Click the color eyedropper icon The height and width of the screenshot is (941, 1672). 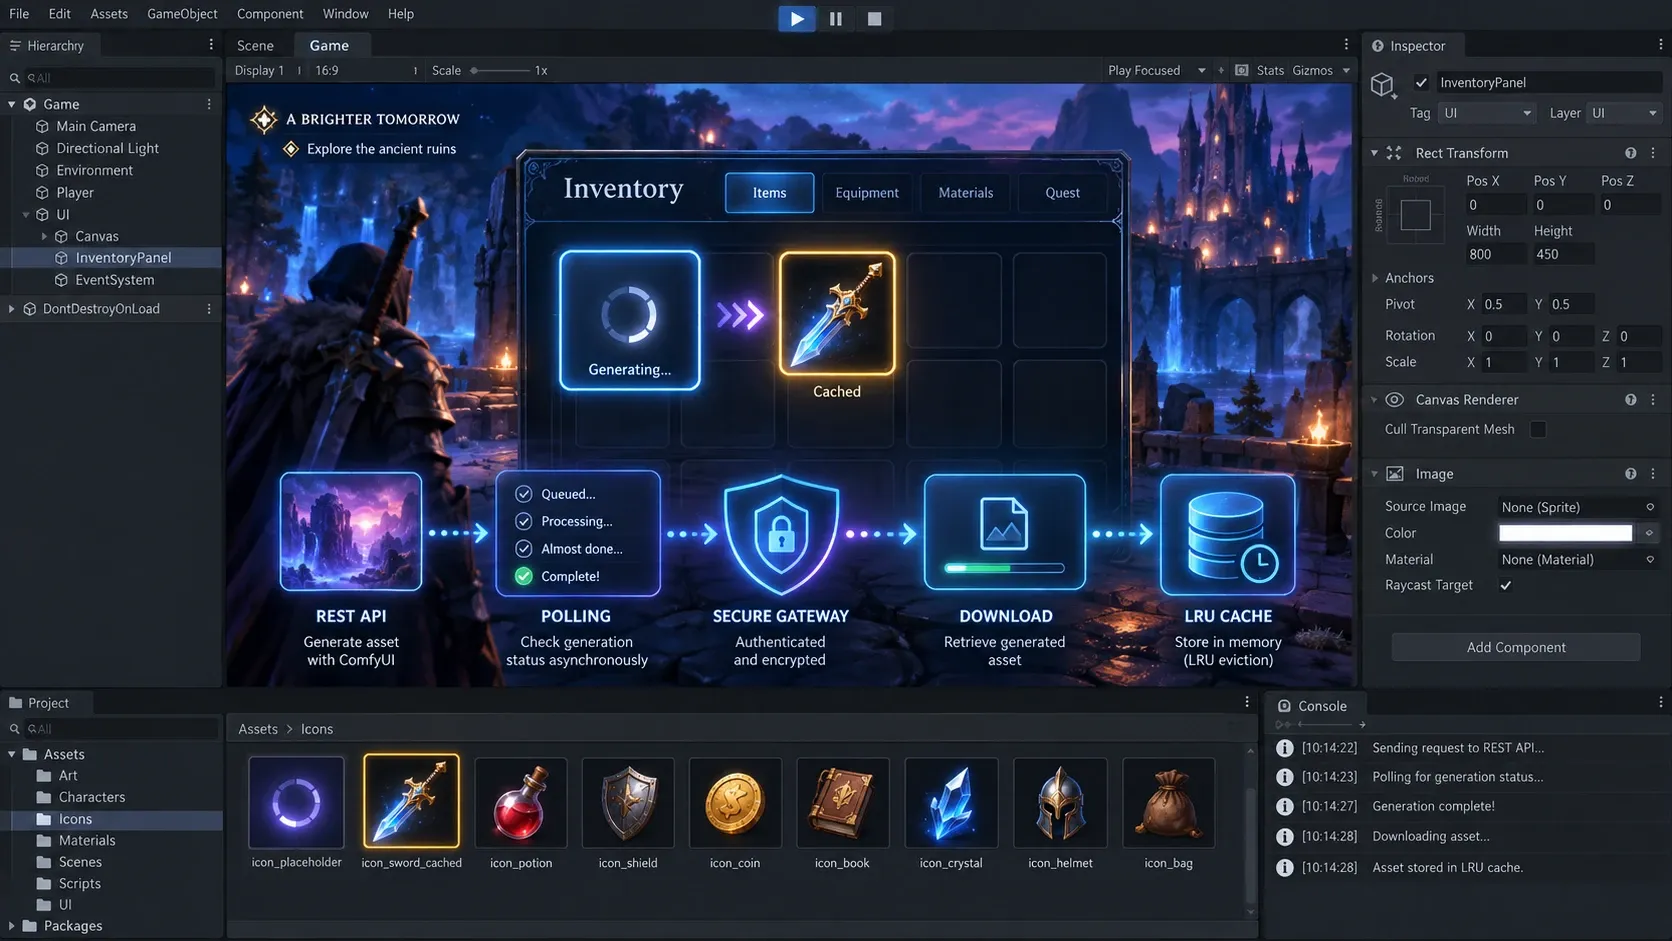click(x=1650, y=533)
